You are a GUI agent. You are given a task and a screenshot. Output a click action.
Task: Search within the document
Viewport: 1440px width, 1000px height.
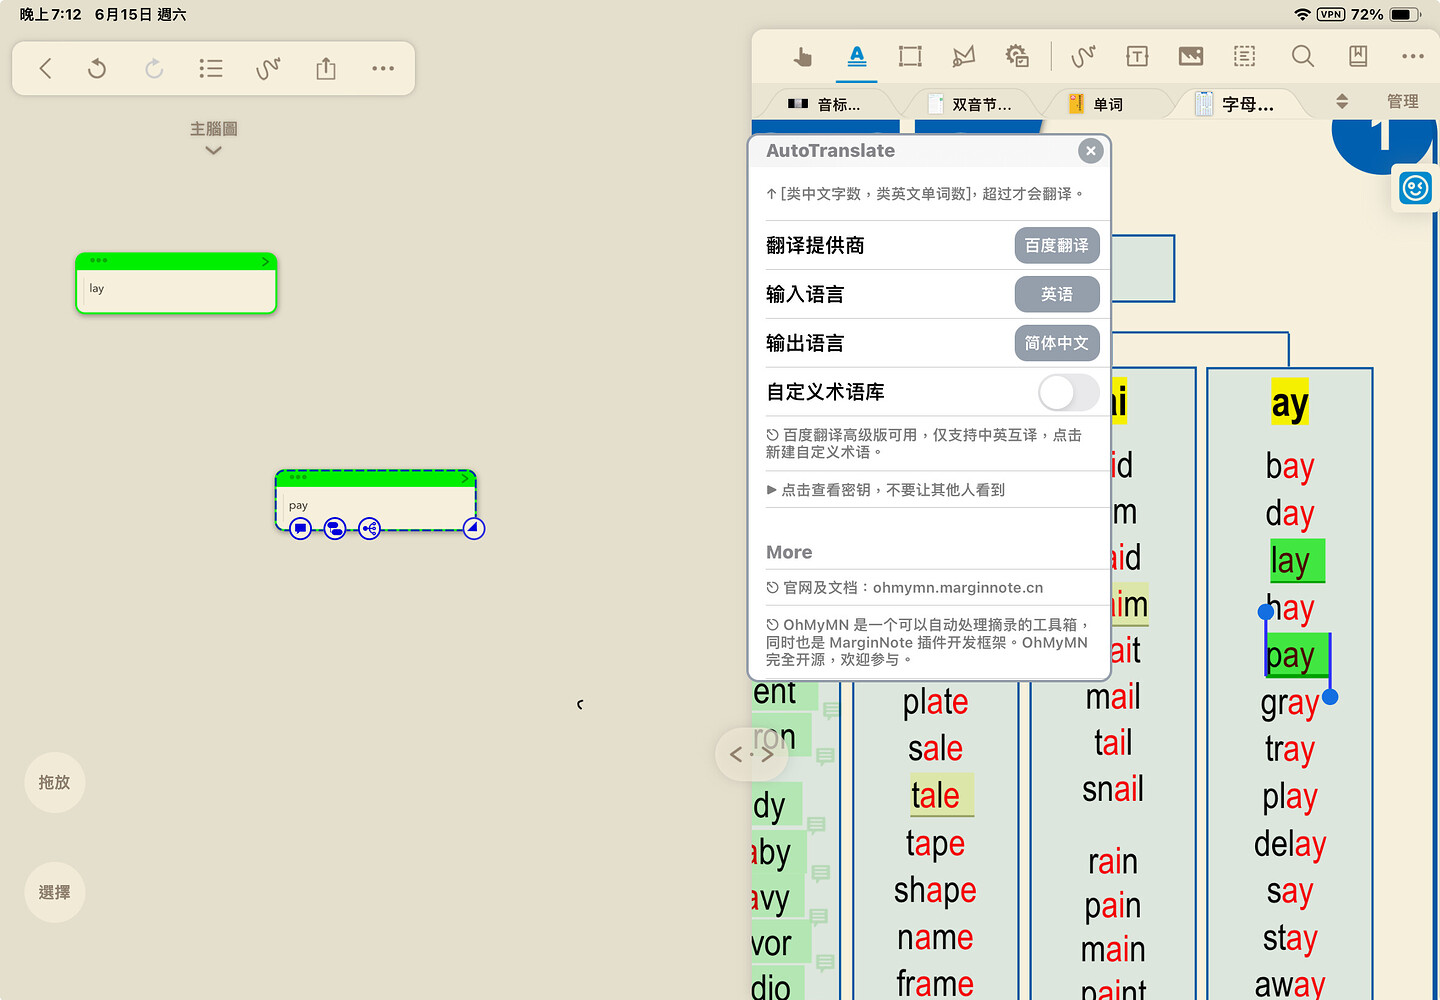(1303, 56)
